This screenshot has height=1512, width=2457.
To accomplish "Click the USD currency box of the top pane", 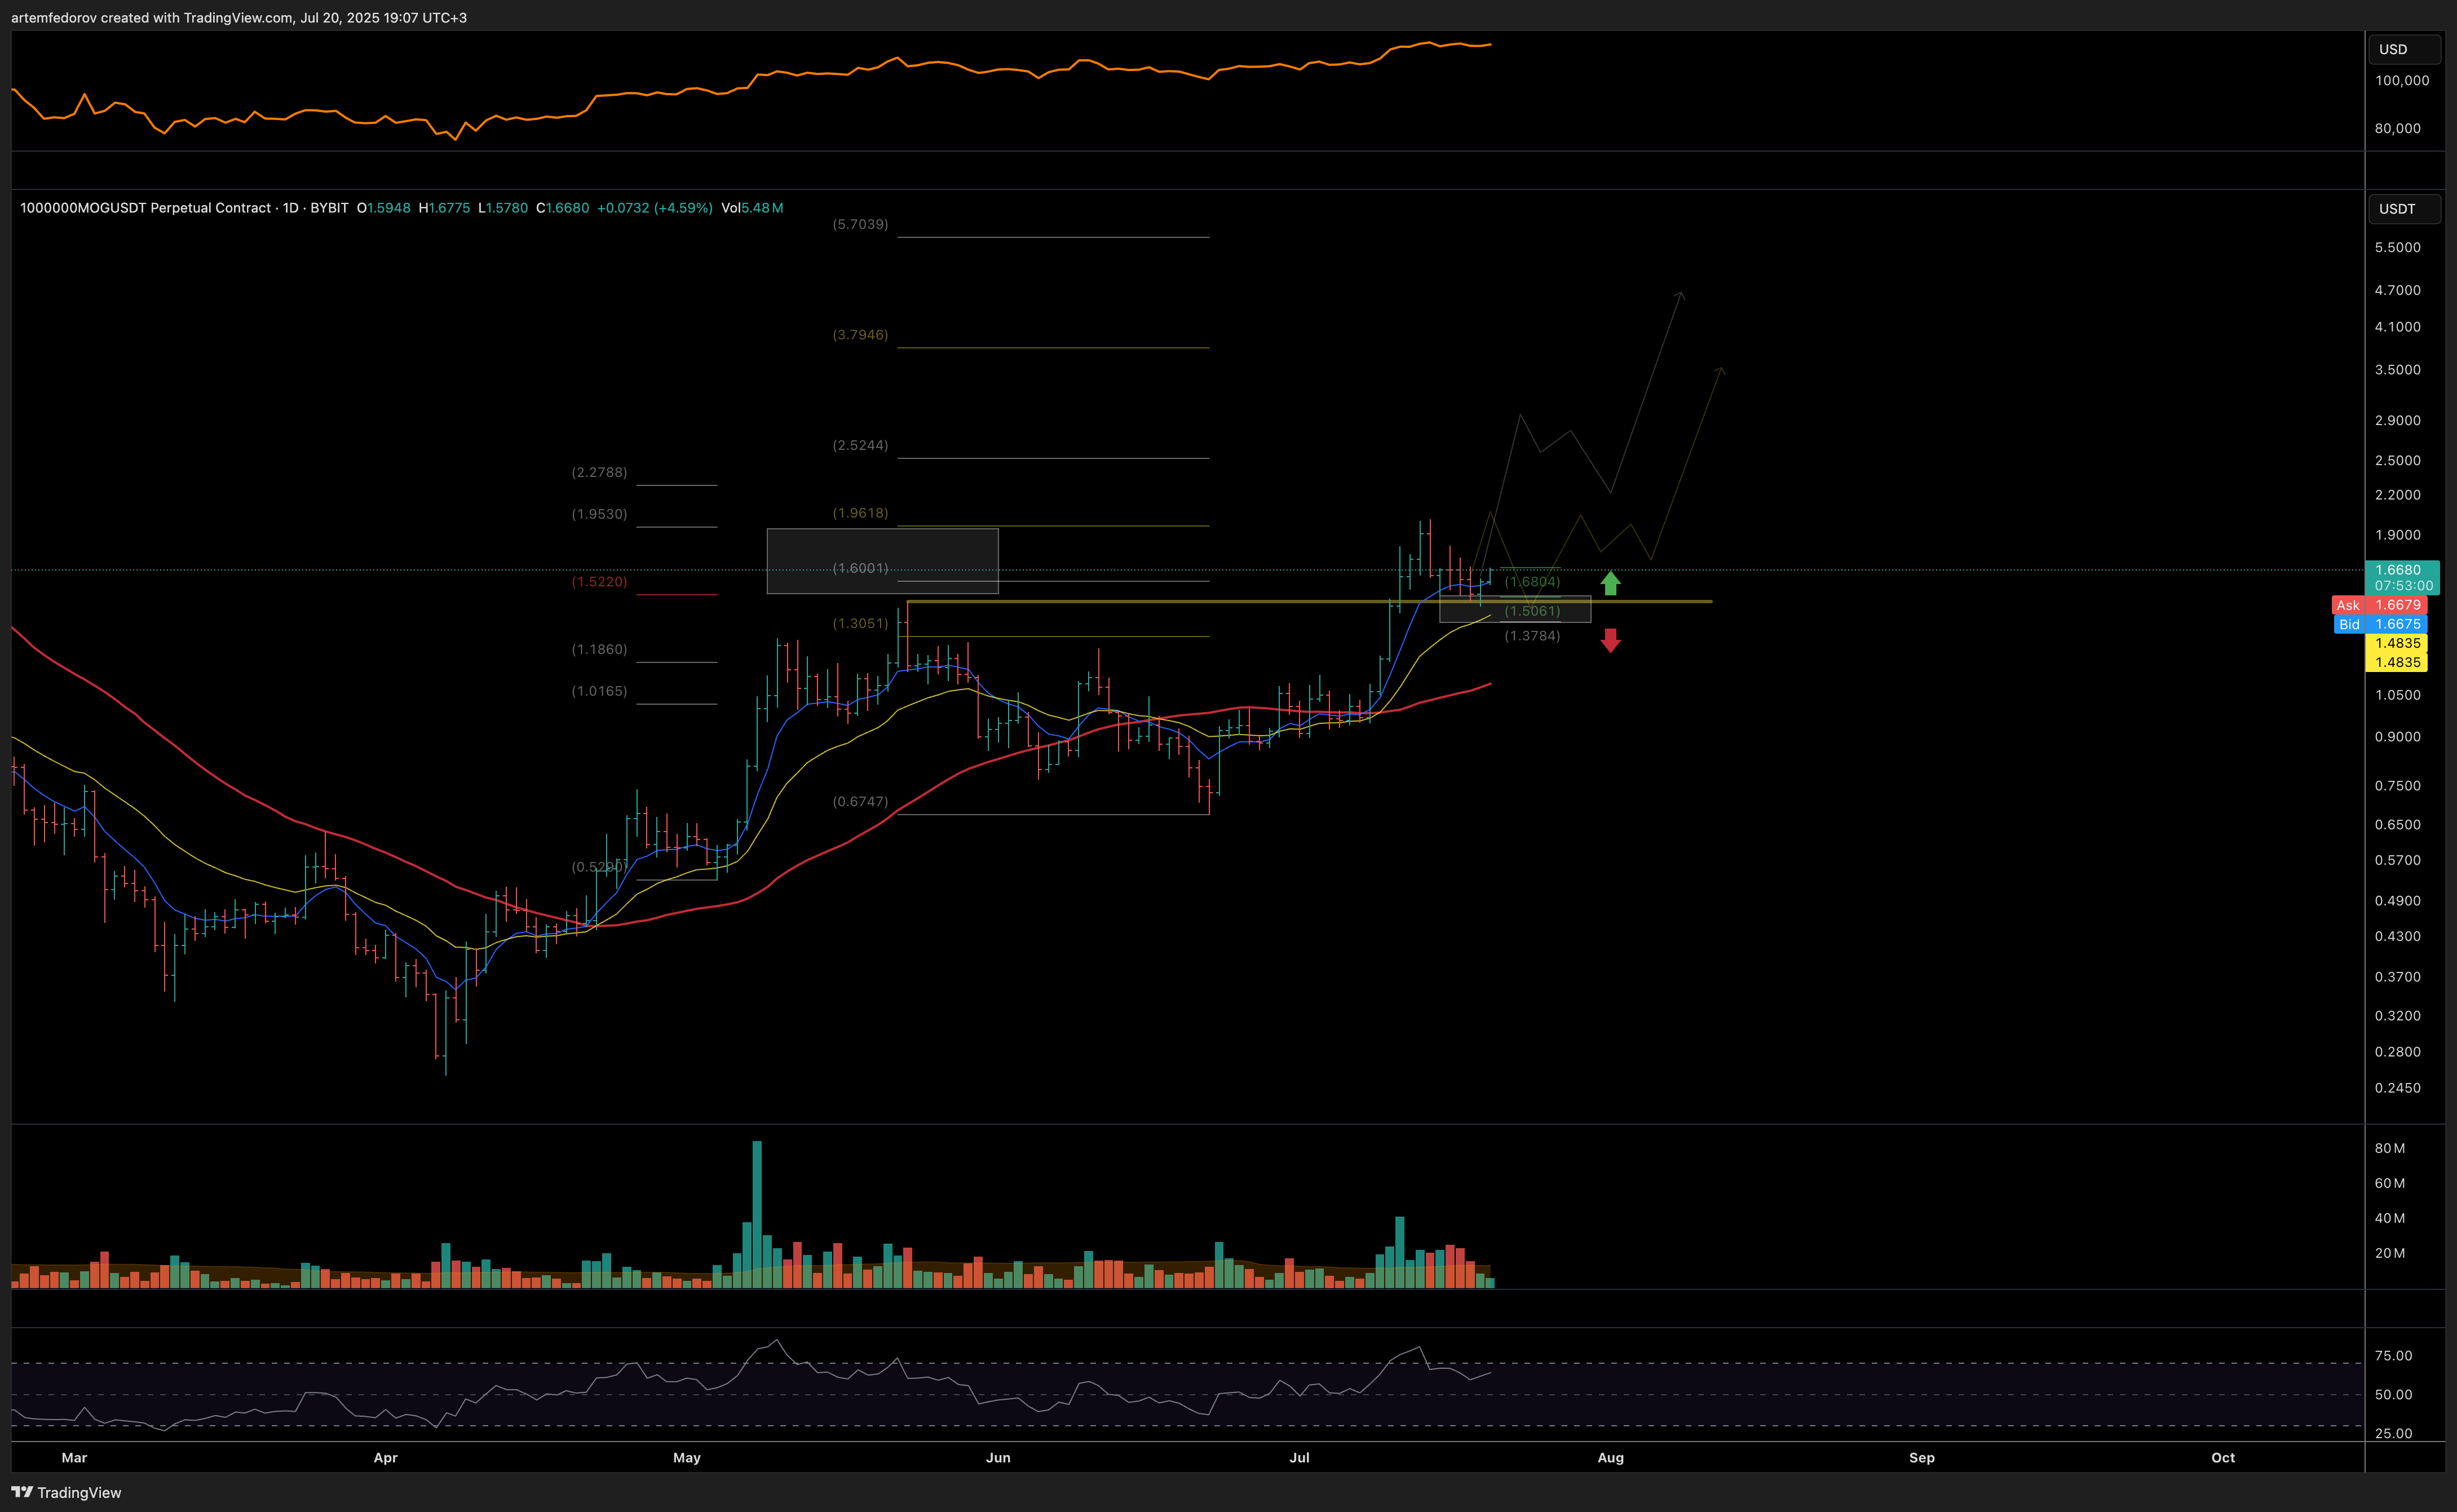I will [2404, 49].
